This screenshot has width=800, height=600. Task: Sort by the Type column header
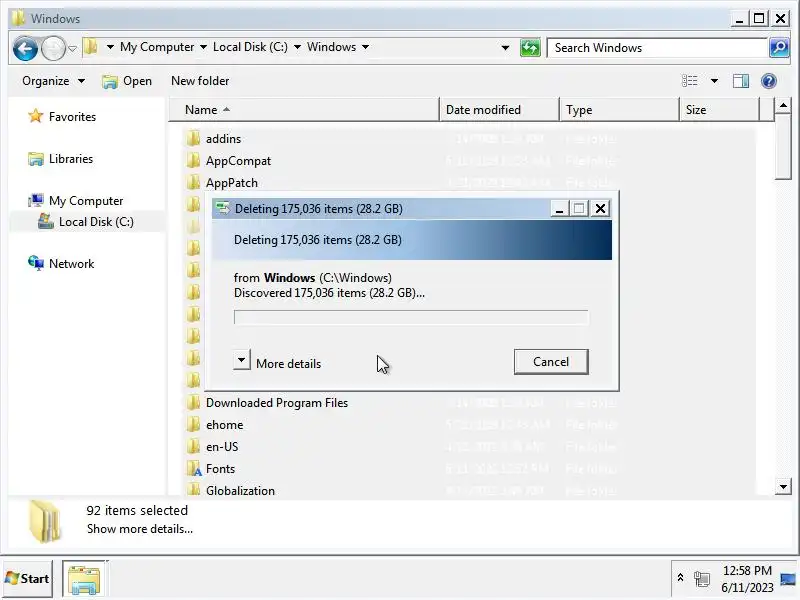pos(619,110)
